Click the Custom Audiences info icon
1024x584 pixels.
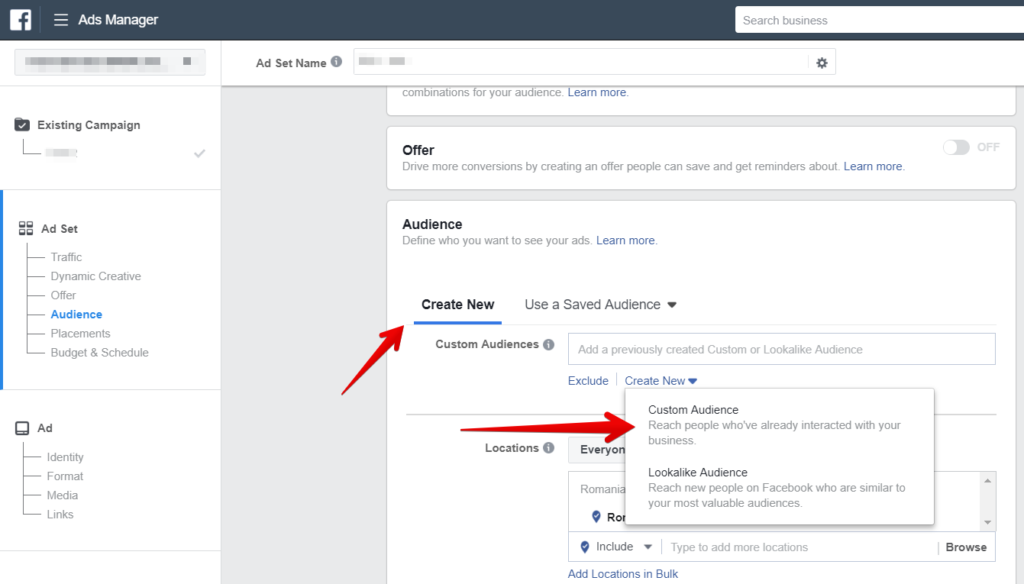pos(549,344)
